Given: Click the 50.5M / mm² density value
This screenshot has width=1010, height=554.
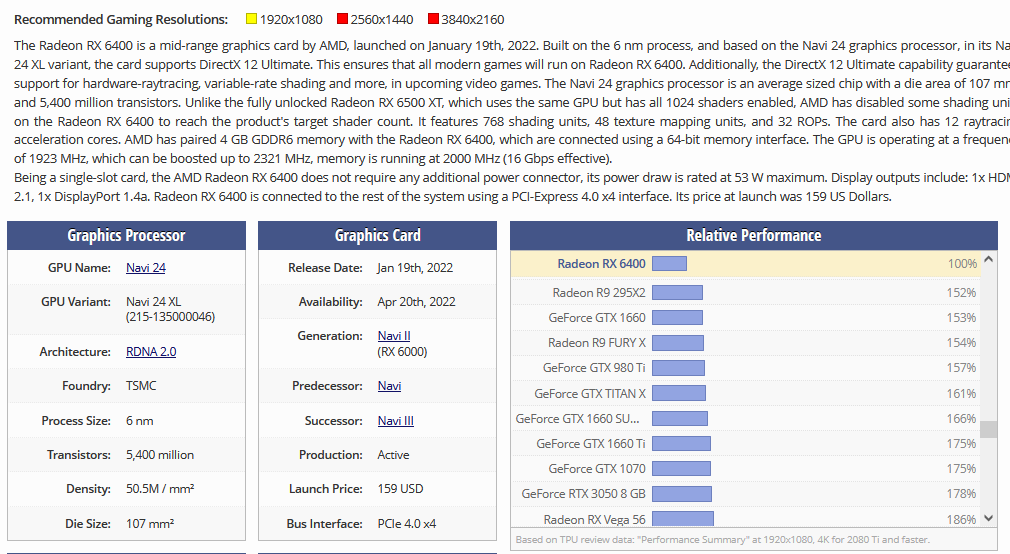Looking at the screenshot, I should [x=160, y=489].
